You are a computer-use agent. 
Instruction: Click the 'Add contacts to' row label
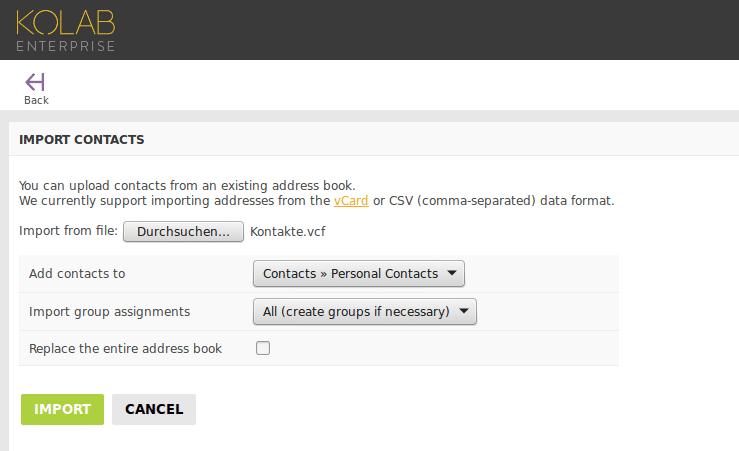click(77, 274)
